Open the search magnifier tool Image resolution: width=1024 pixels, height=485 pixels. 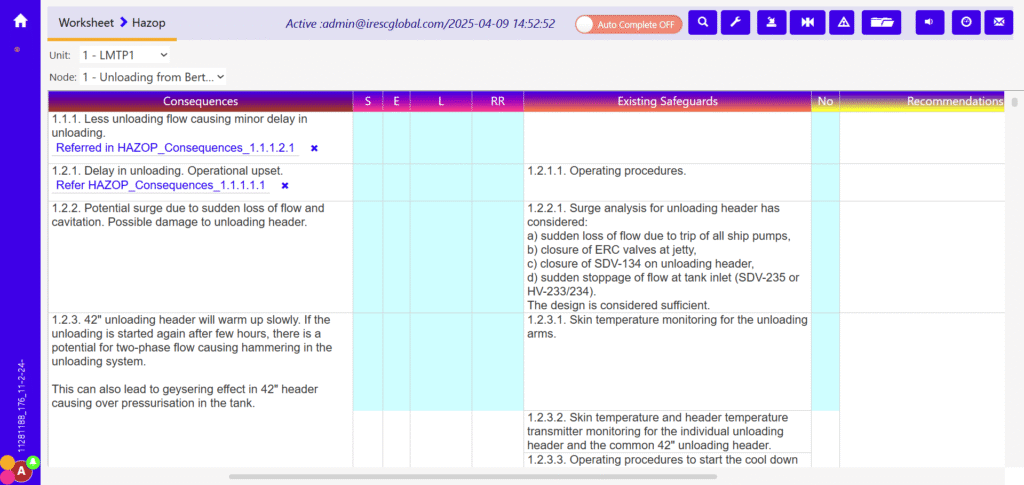tap(703, 22)
